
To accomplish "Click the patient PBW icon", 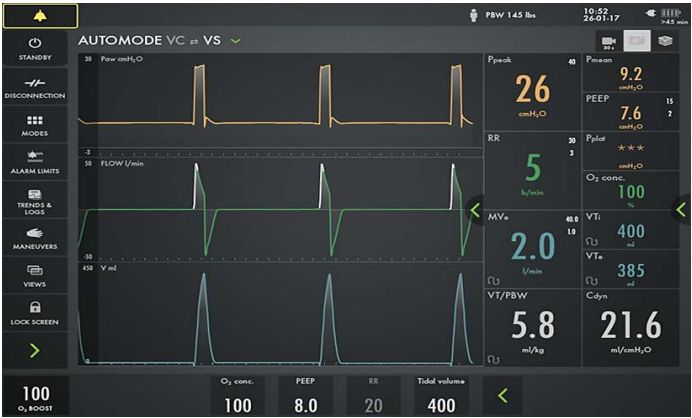I will (474, 15).
